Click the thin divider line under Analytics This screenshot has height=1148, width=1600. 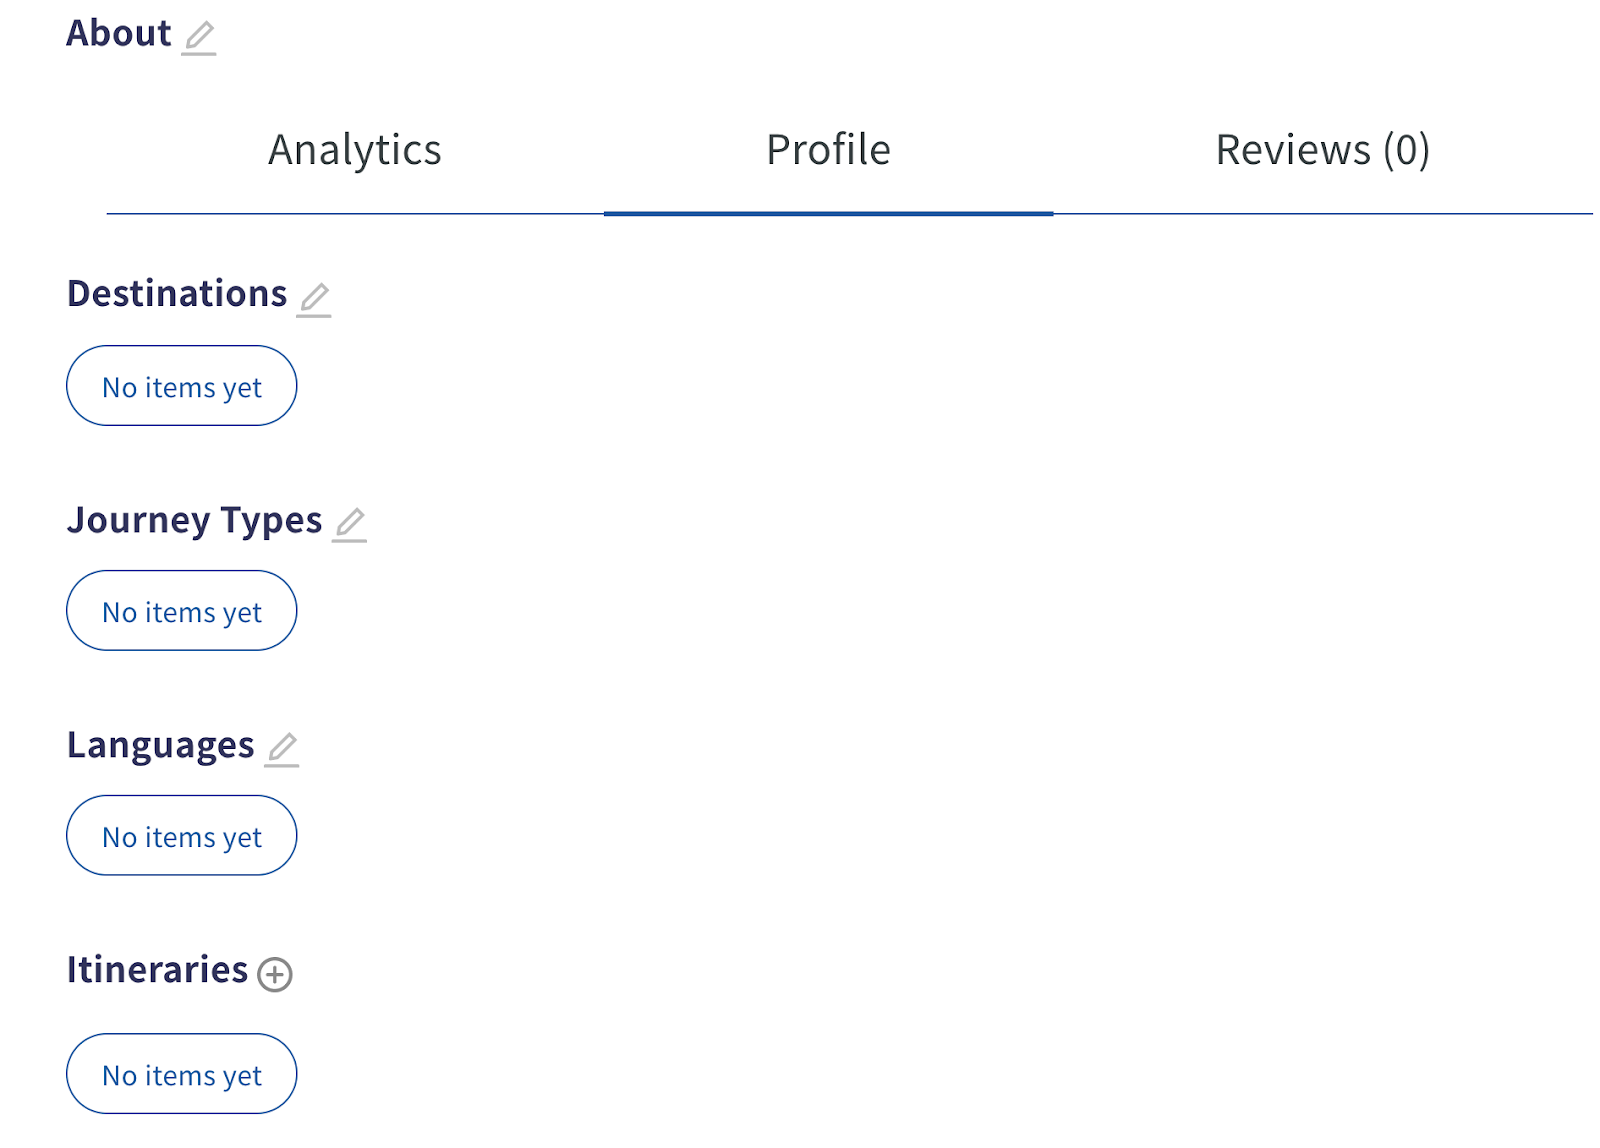coord(355,213)
